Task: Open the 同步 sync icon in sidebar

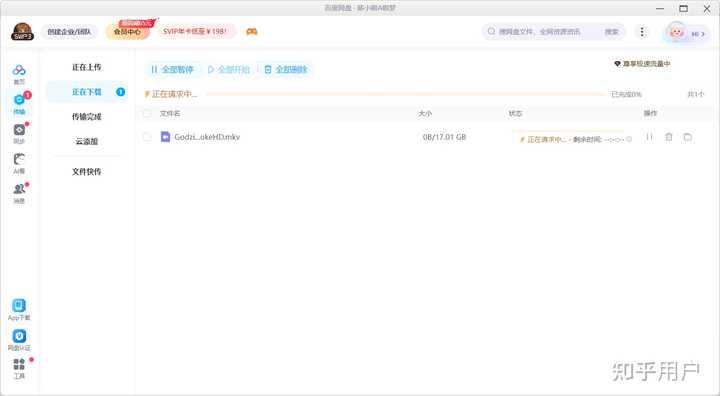Action: click(19, 130)
